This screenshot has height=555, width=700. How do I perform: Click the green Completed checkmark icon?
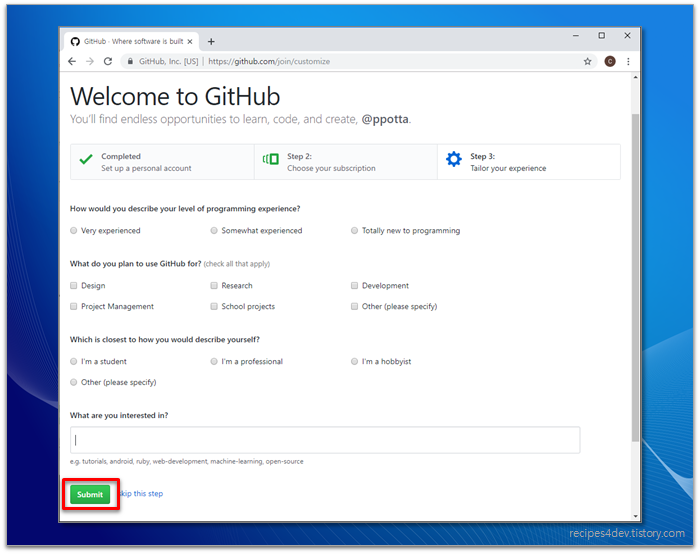pos(86,159)
